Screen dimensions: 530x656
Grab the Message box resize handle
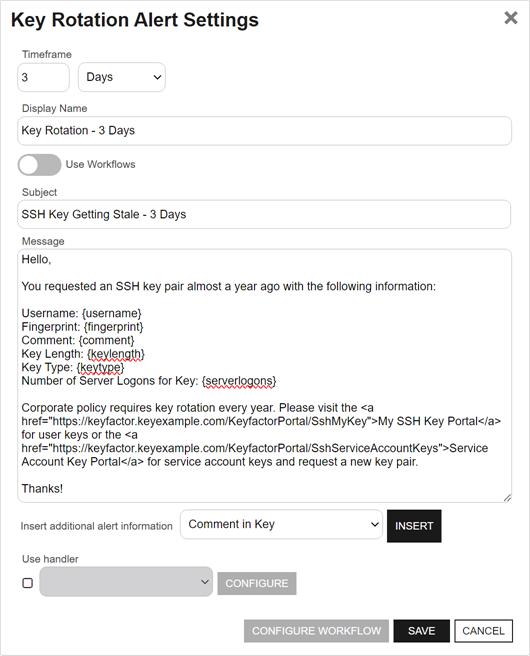click(x=507, y=497)
